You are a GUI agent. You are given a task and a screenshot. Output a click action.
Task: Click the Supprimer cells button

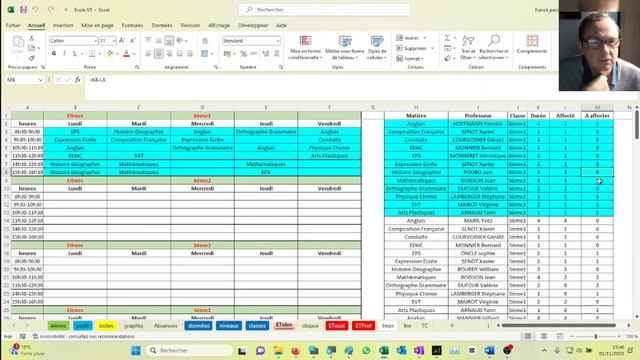(414, 48)
